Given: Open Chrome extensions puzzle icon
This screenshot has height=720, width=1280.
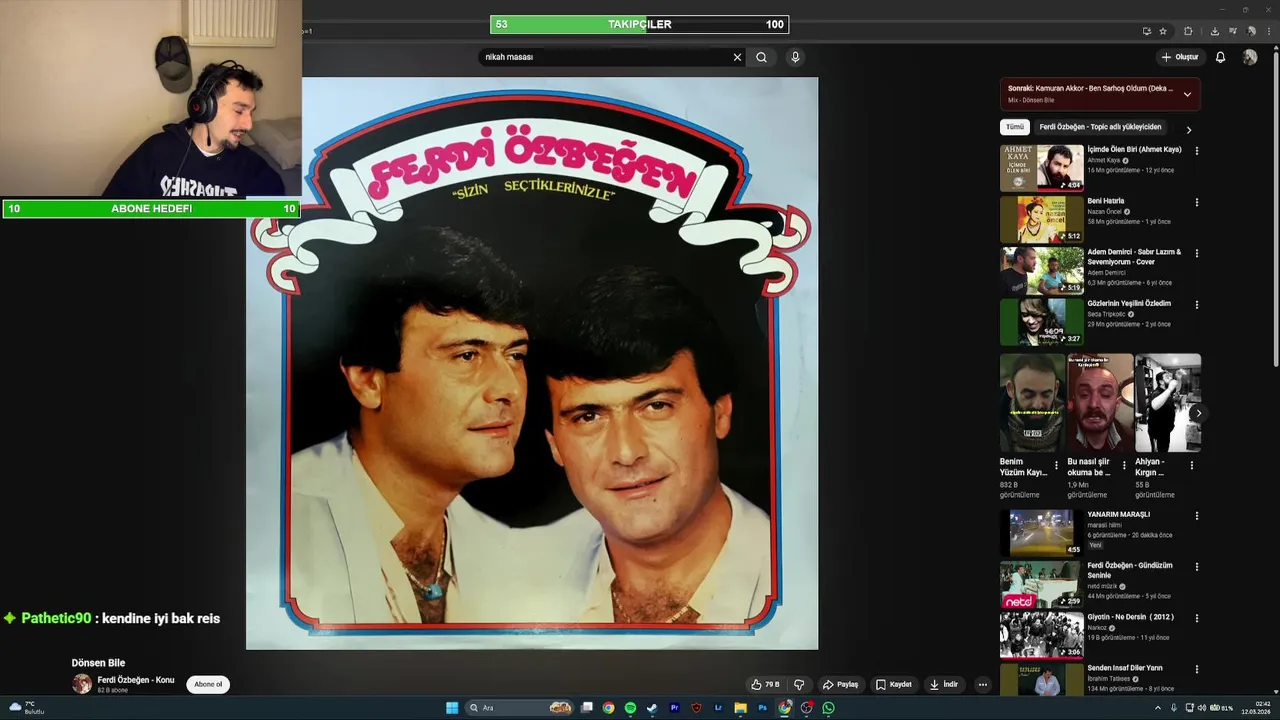Looking at the screenshot, I should (x=1188, y=31).
